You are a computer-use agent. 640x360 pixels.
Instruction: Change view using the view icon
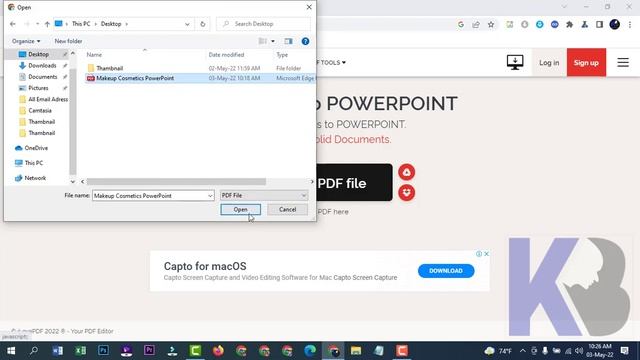click(x=263, y=41)
